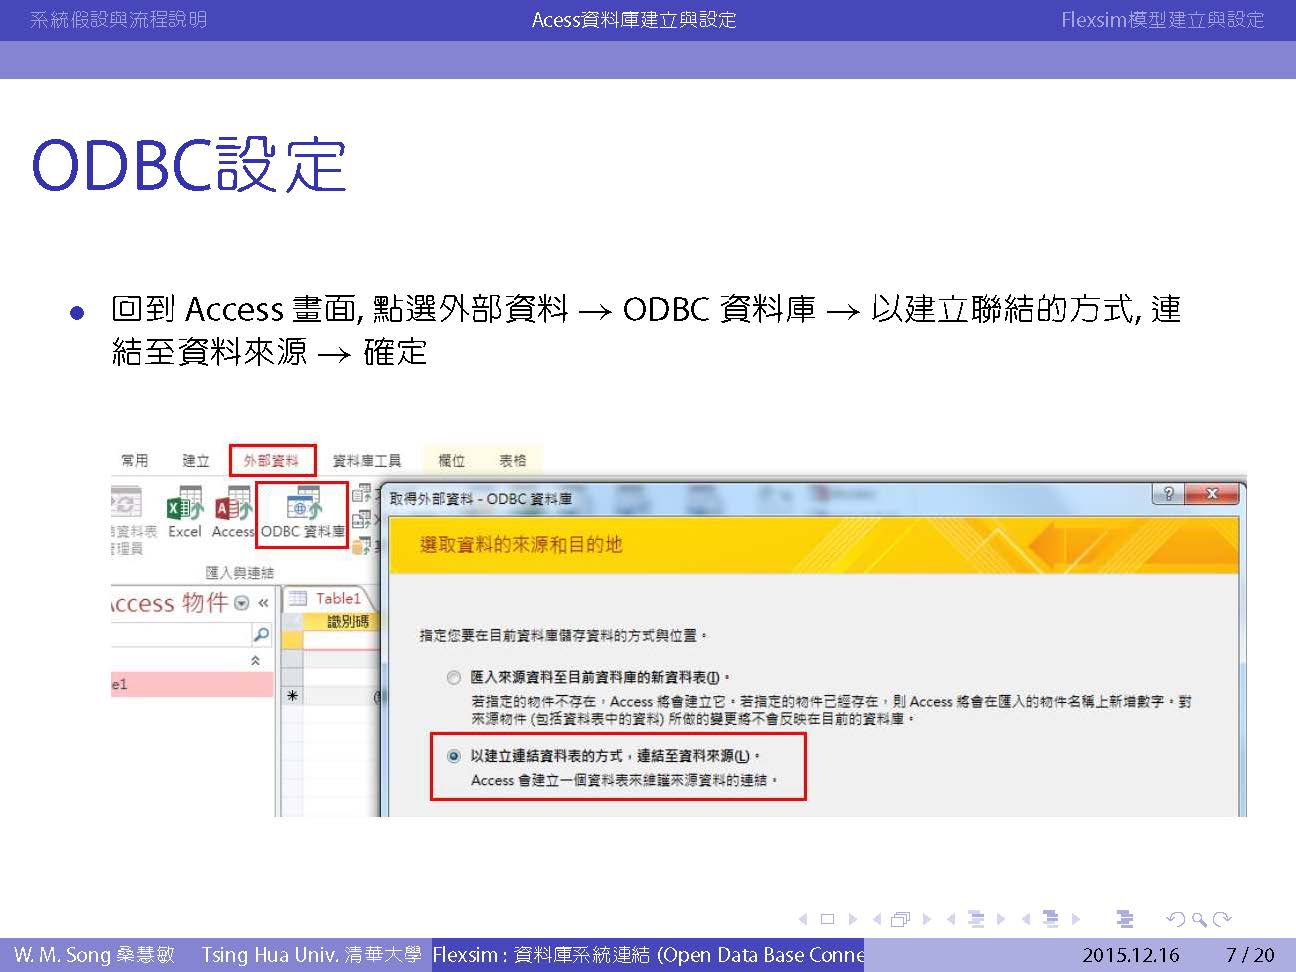
Task: Click the Beamer search magnifier navigation icon
Action: click(1198, 919)
